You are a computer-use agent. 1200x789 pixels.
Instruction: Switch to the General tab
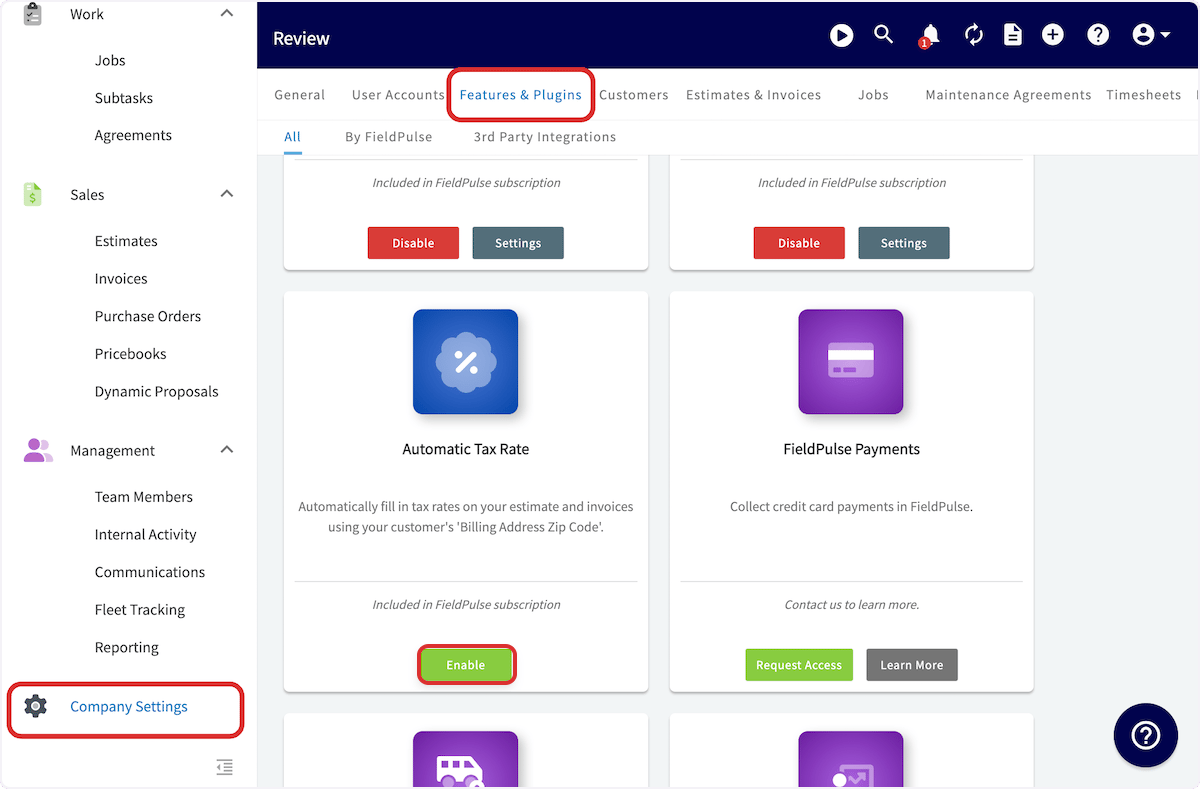click(300, 95)
